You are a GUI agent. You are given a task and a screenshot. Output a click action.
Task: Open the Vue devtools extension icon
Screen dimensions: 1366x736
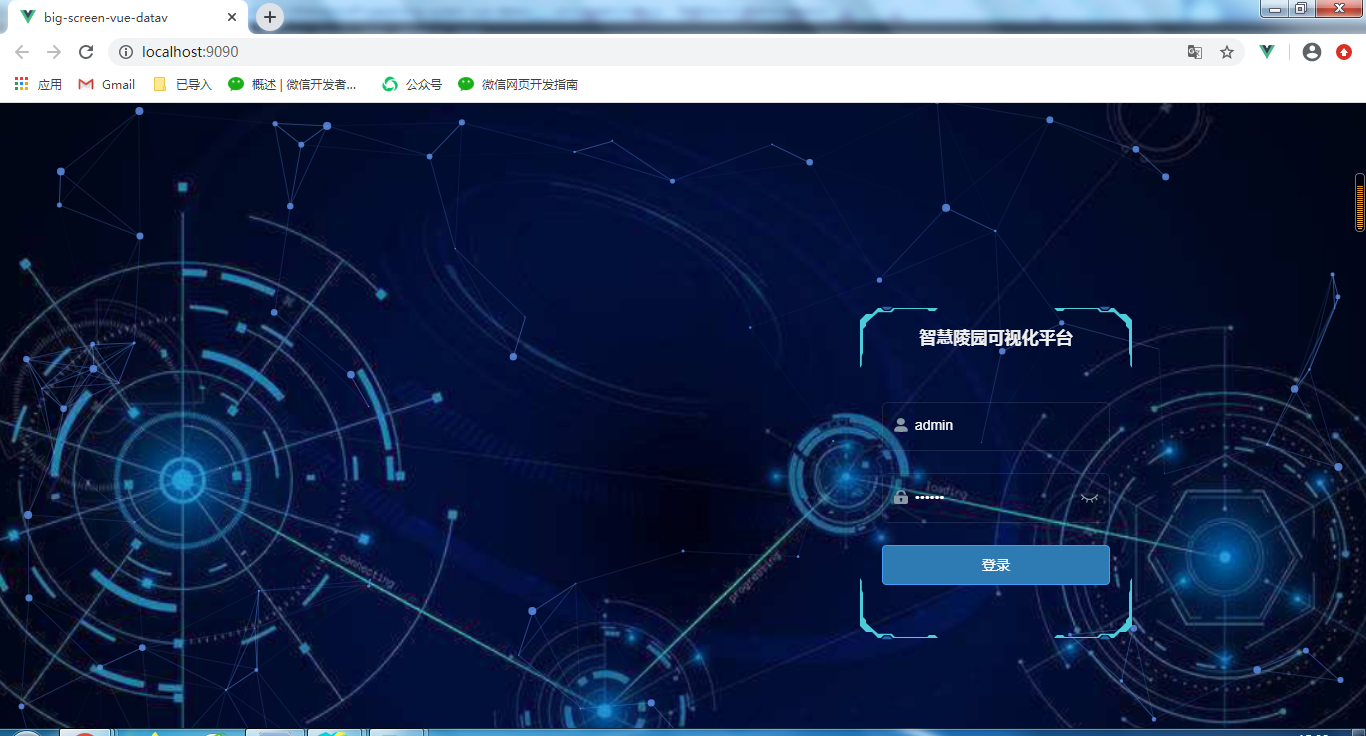(1267, 52)
